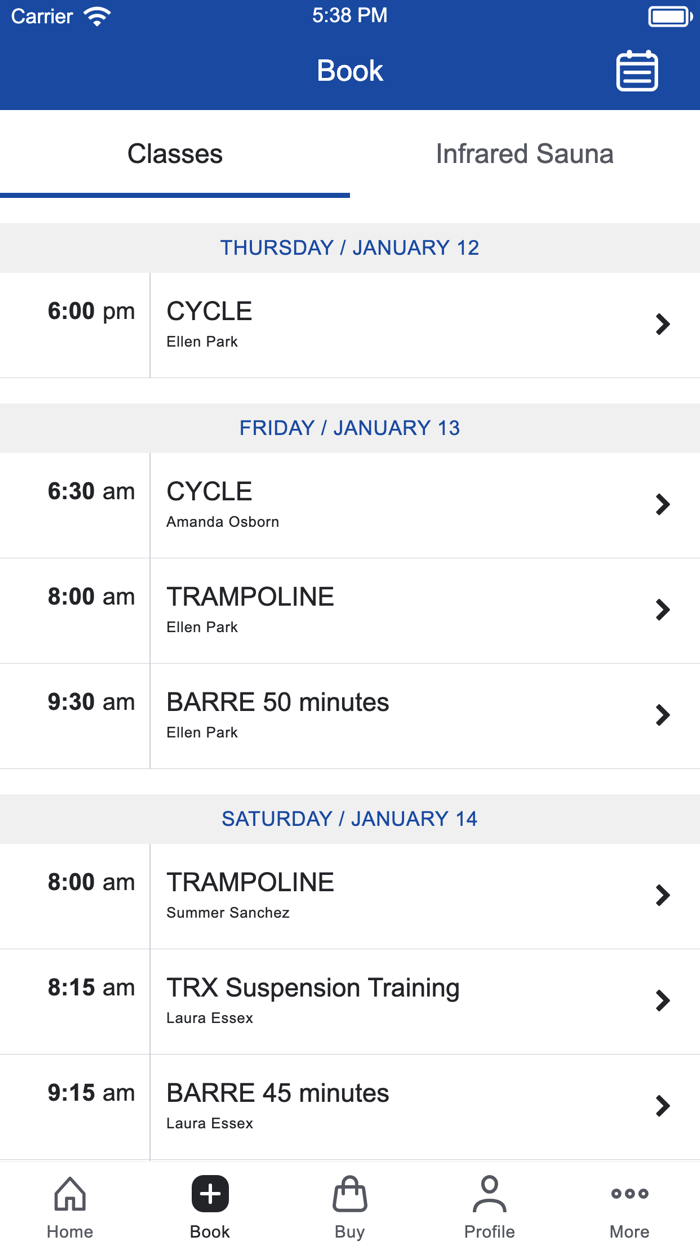Tap the More three-dots icon
Viewport: 700px width, 1244px height.
click(x=629, y=1194)
